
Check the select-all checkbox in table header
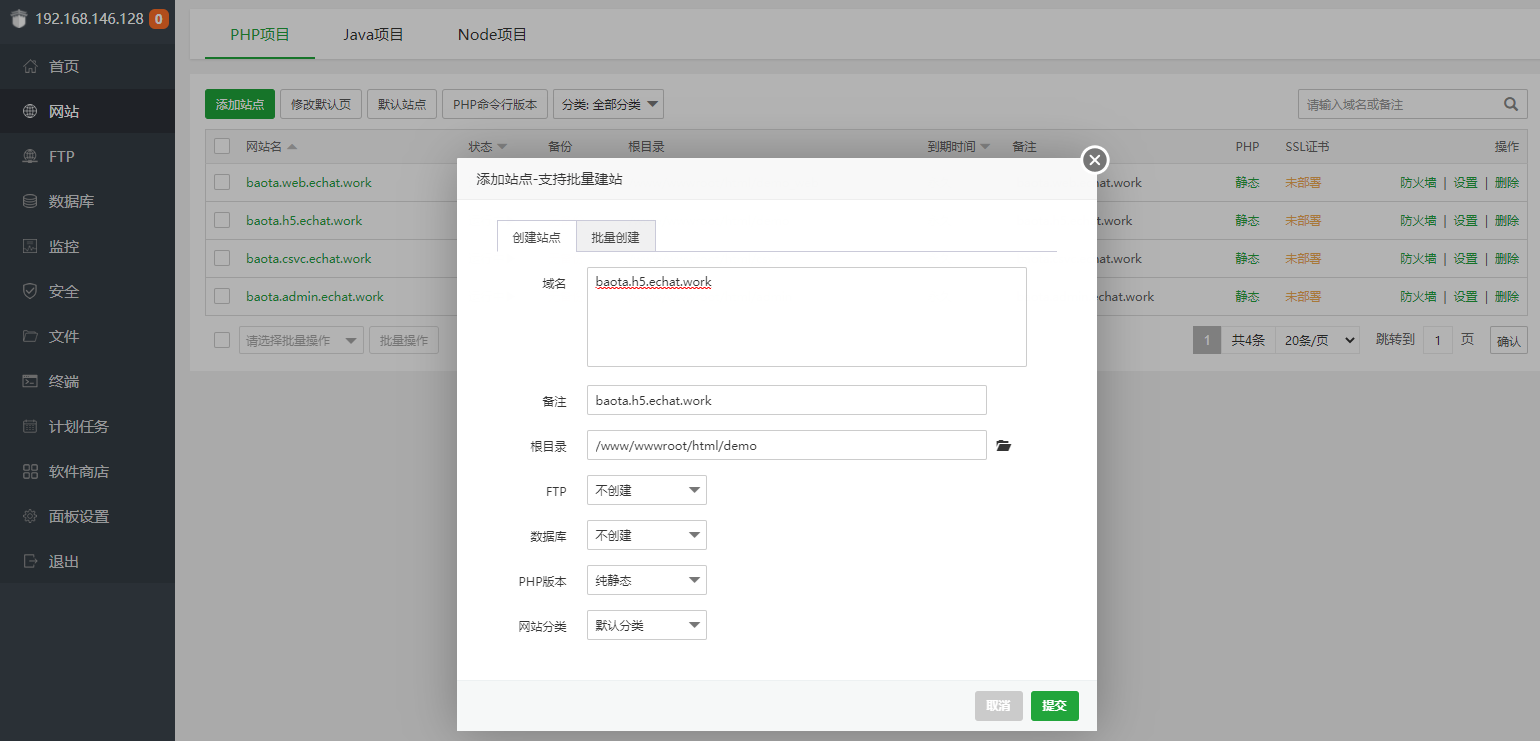(222, 146)
